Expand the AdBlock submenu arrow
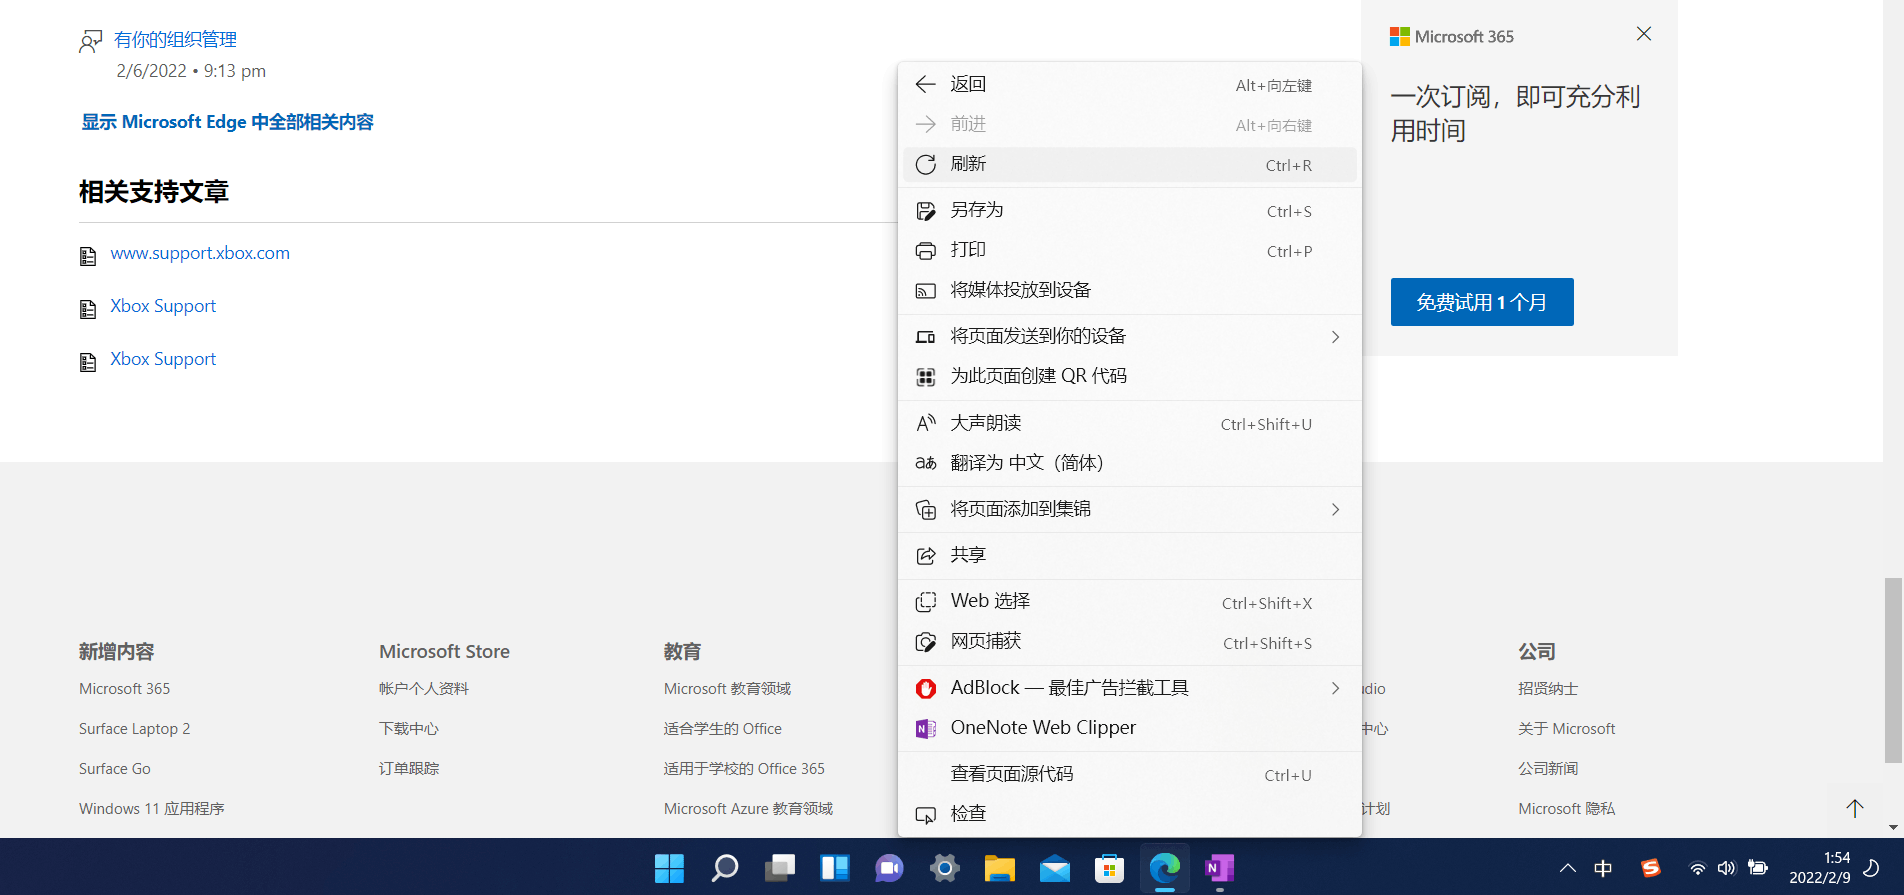This screenshot has height=895, width=1904. [1335, 688]
